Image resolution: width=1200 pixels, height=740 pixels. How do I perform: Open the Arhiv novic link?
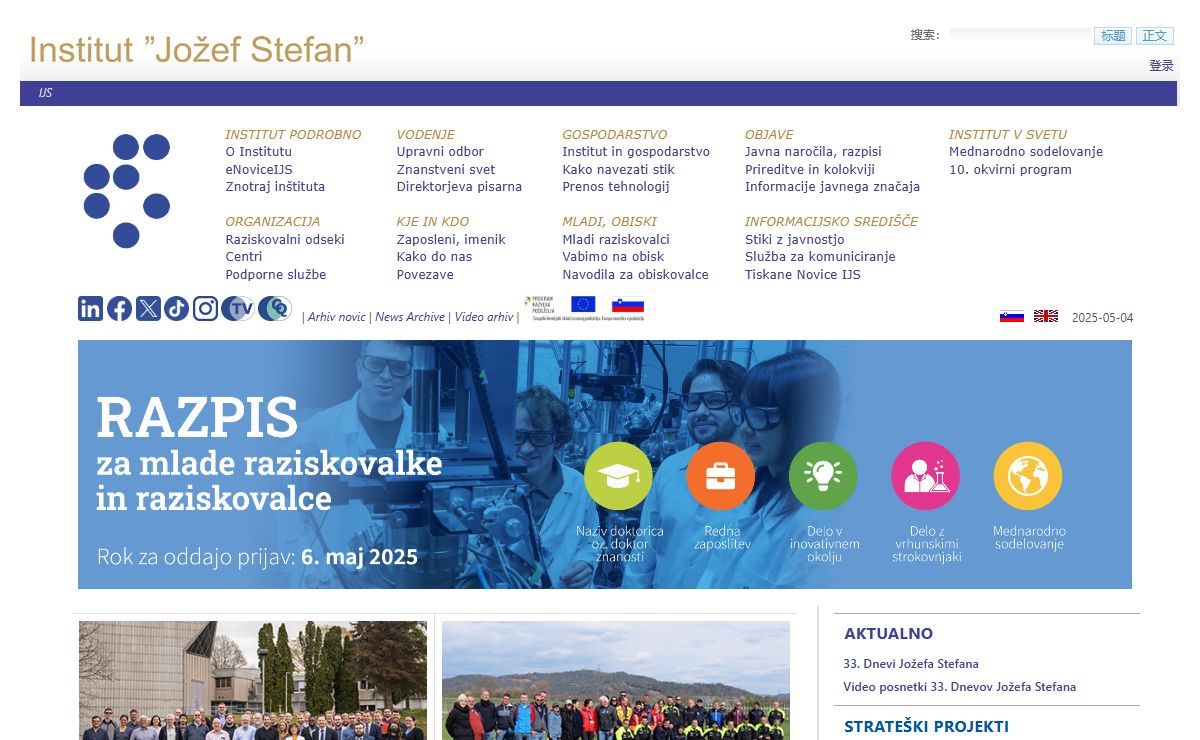(x=337, y=317)
